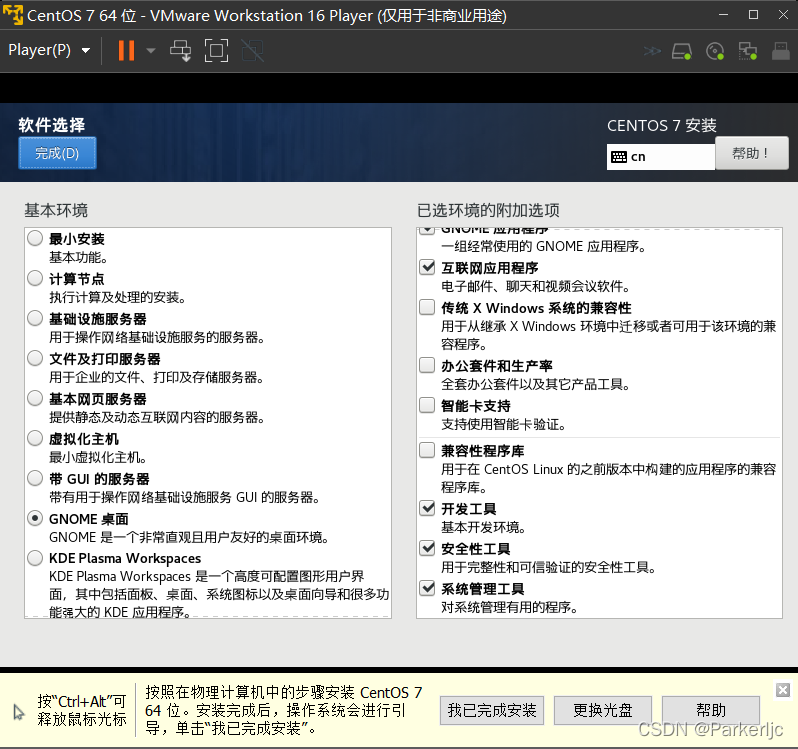Select the 基础设施服务器 radio button
This screenshot has height=749, width=798.
click(35, 319)
